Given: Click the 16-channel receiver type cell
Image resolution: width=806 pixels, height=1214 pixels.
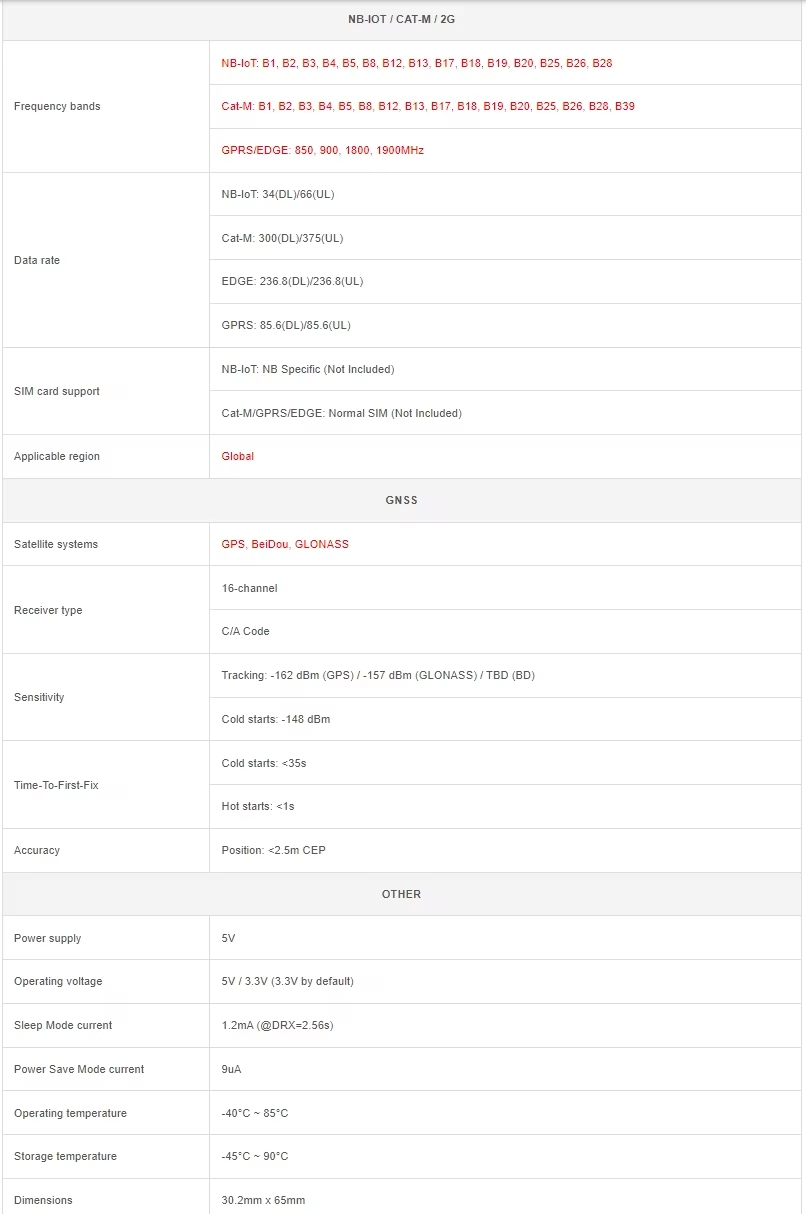Looking at the screenshot, I should [249, 588].
